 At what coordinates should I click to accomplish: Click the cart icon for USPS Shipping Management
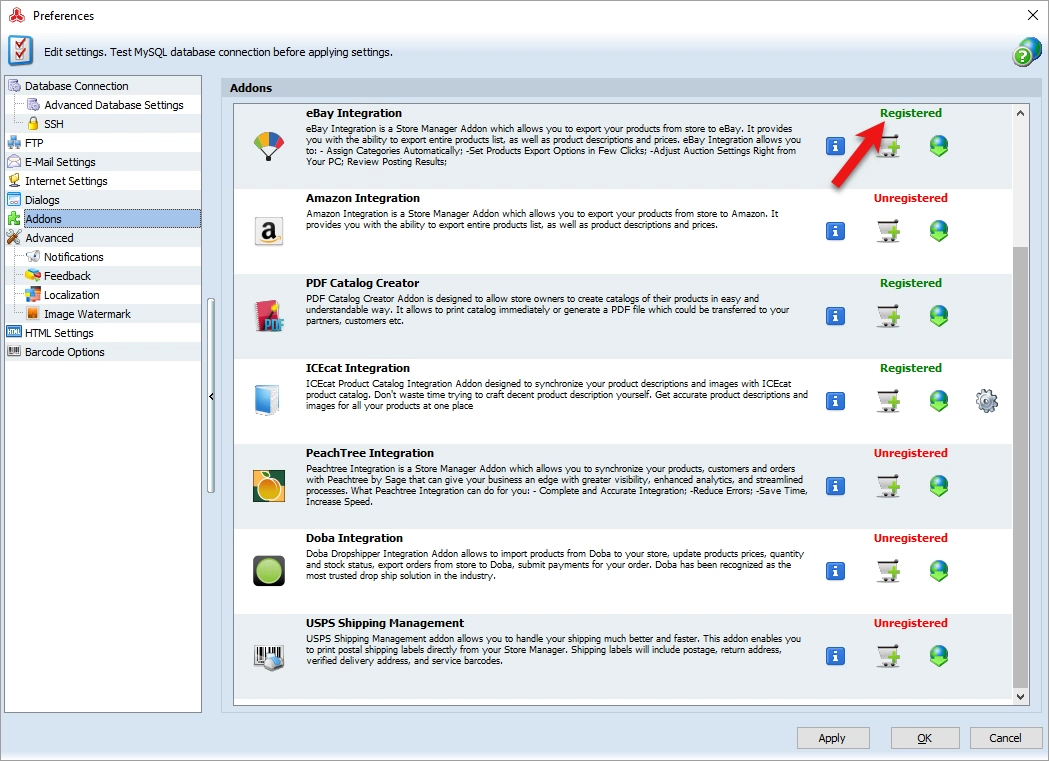pos(888,655)
